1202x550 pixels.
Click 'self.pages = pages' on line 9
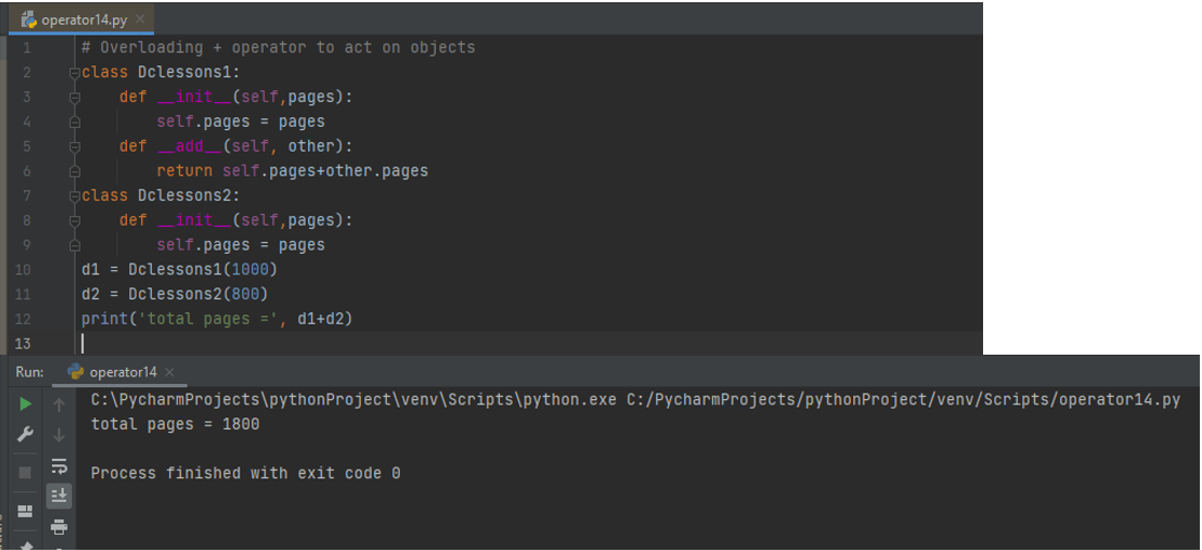(x=240, y=245)
